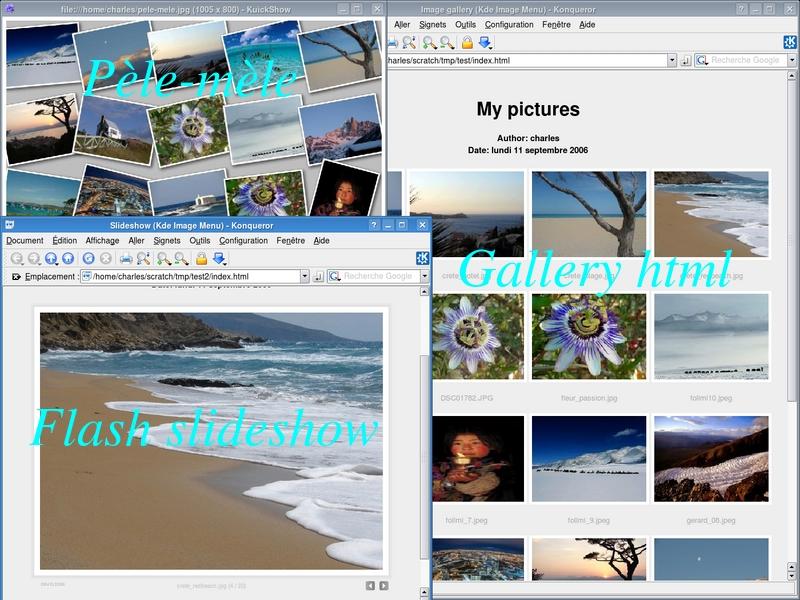
Task: Choose search engine via Google icon in Slideshow
Action: (x=335, y=277)
